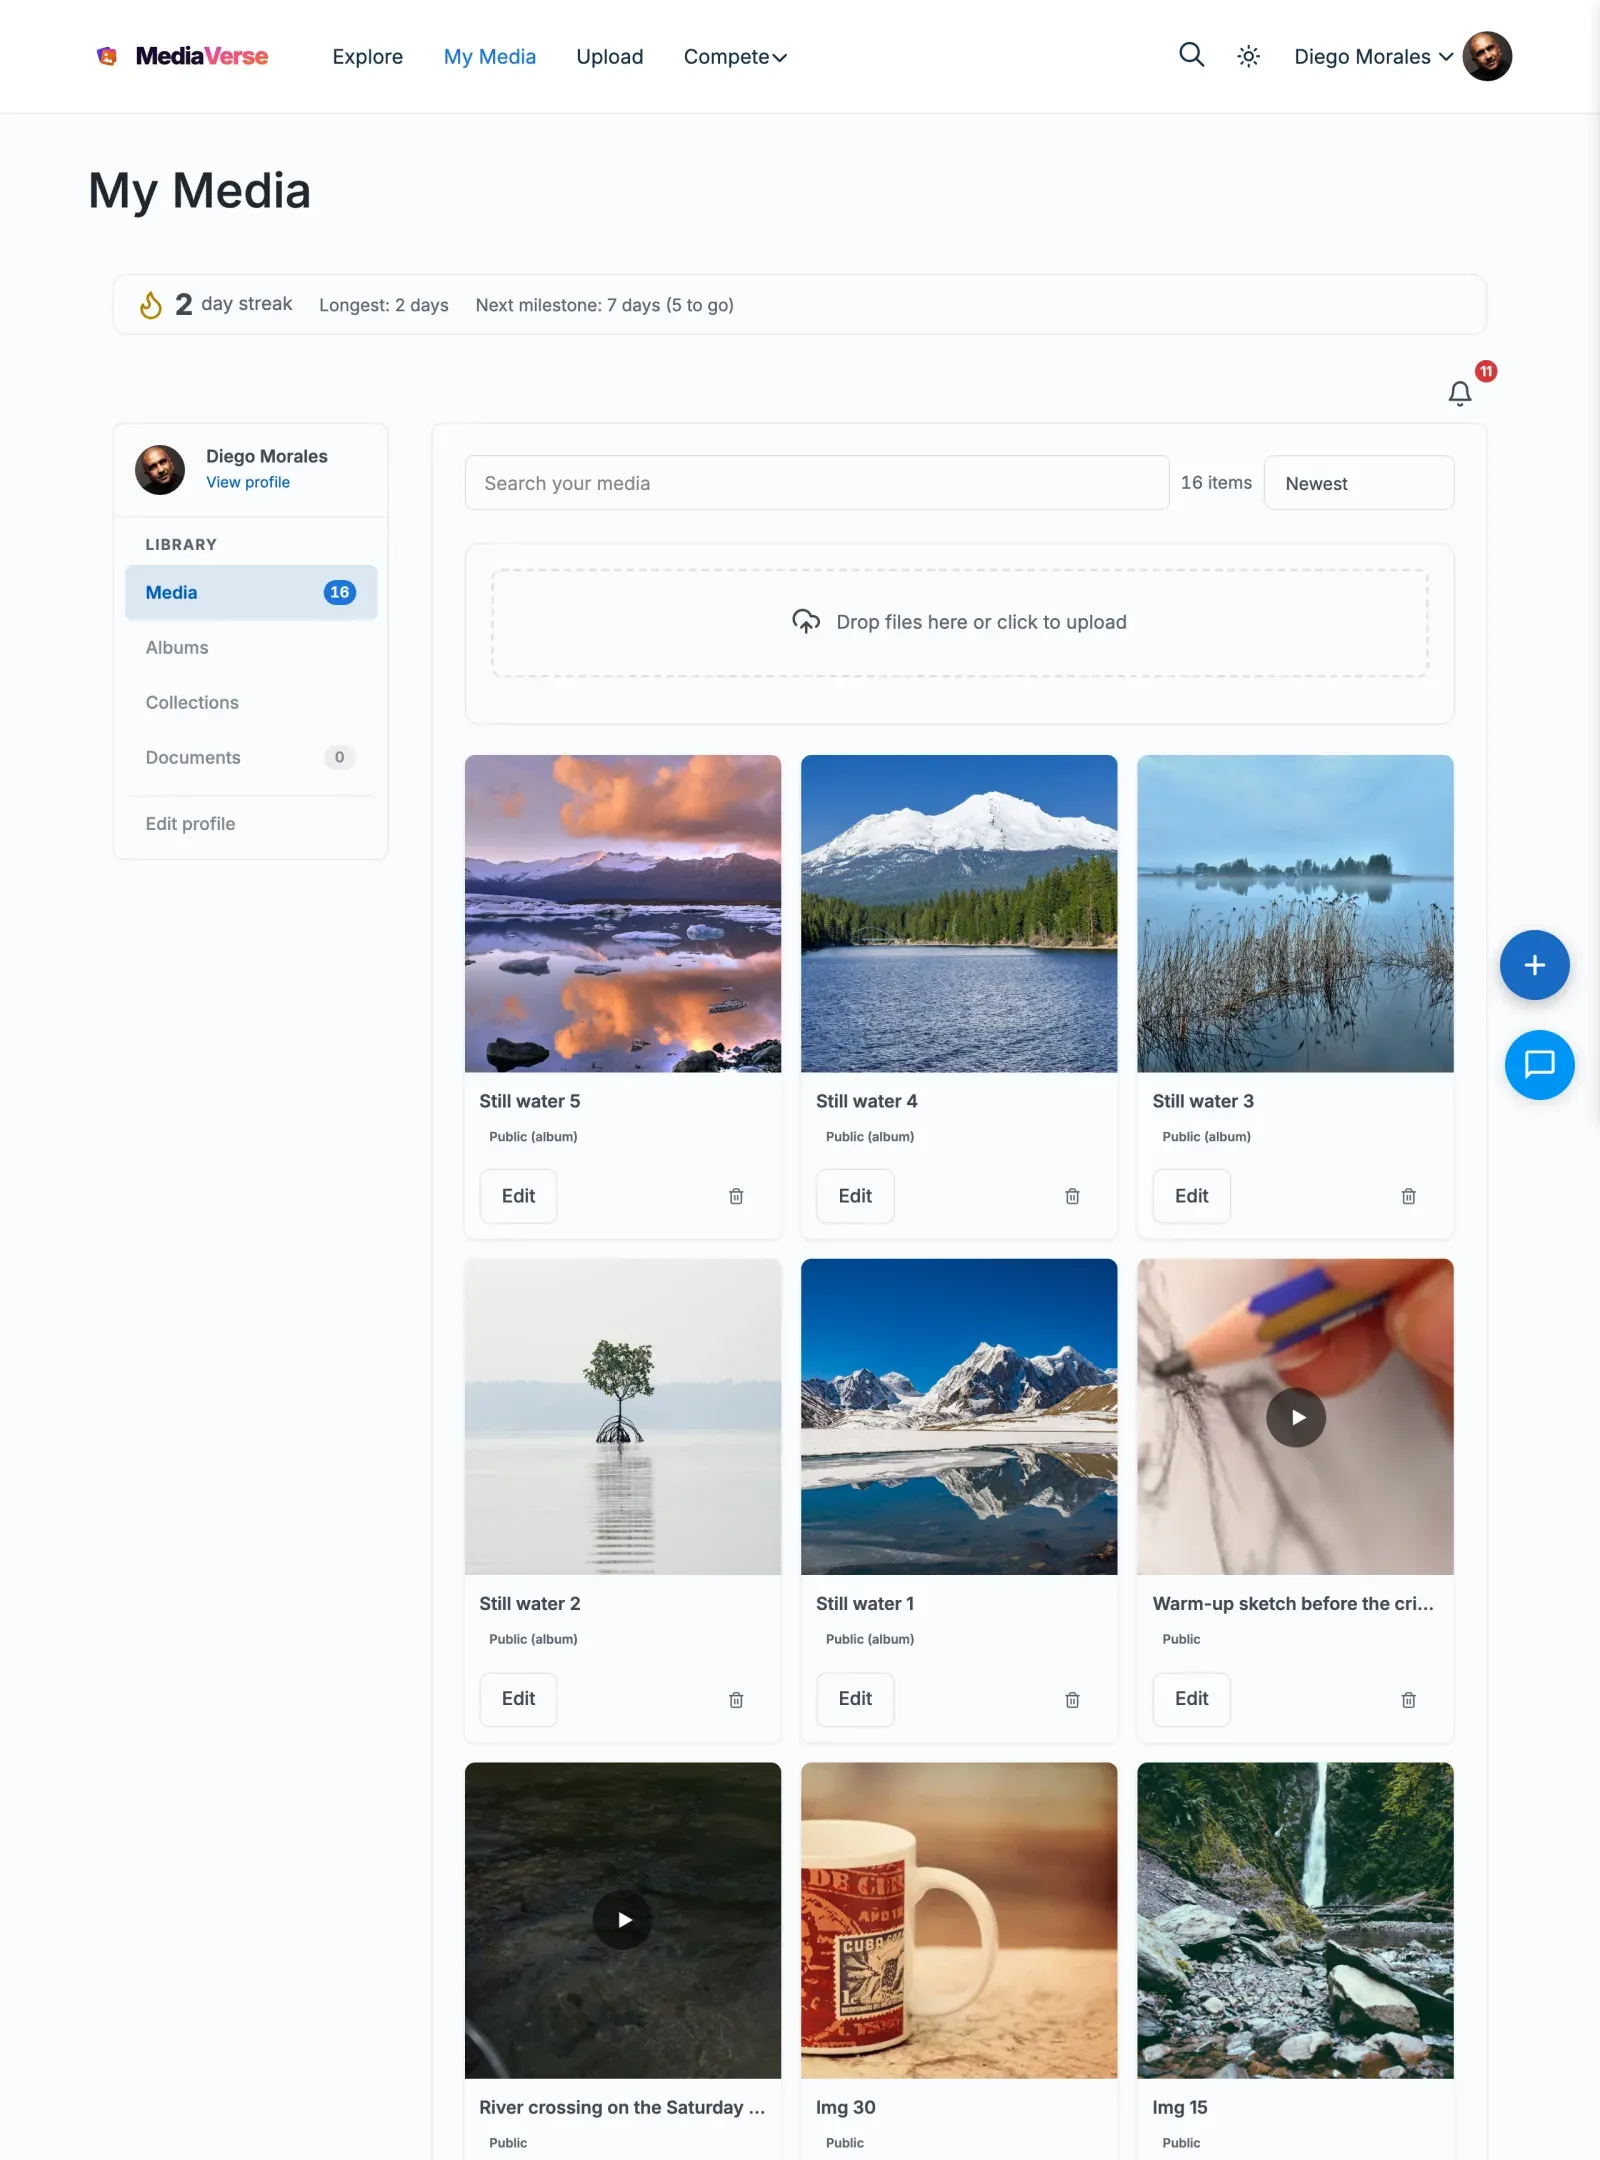The width and height of the screenshot is (1600, 2160).
Task: Edit the Still water 4 item
Action: [855, 1196]
